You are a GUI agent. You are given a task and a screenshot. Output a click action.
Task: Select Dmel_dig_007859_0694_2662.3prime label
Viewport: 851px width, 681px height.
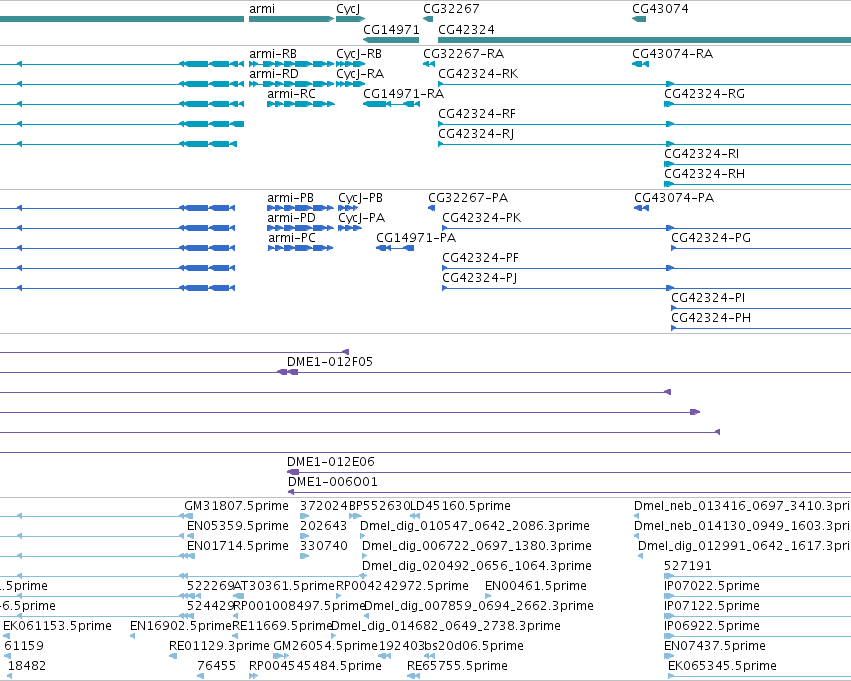point(479,607)
